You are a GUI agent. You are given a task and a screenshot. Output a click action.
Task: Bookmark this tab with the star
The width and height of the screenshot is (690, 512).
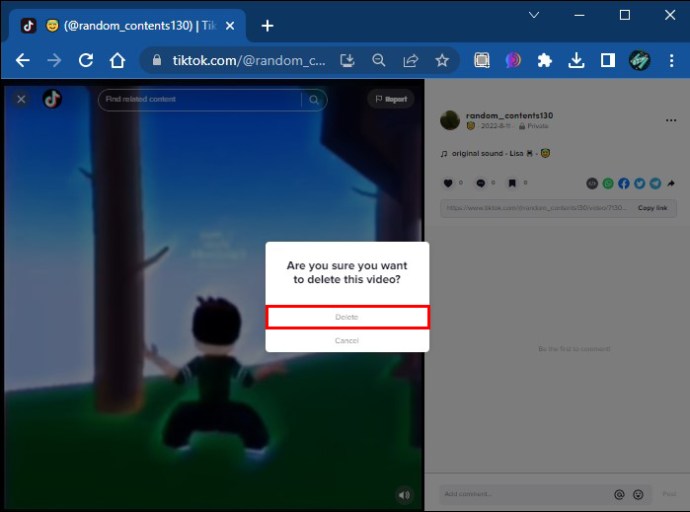[x=442, y=60]
